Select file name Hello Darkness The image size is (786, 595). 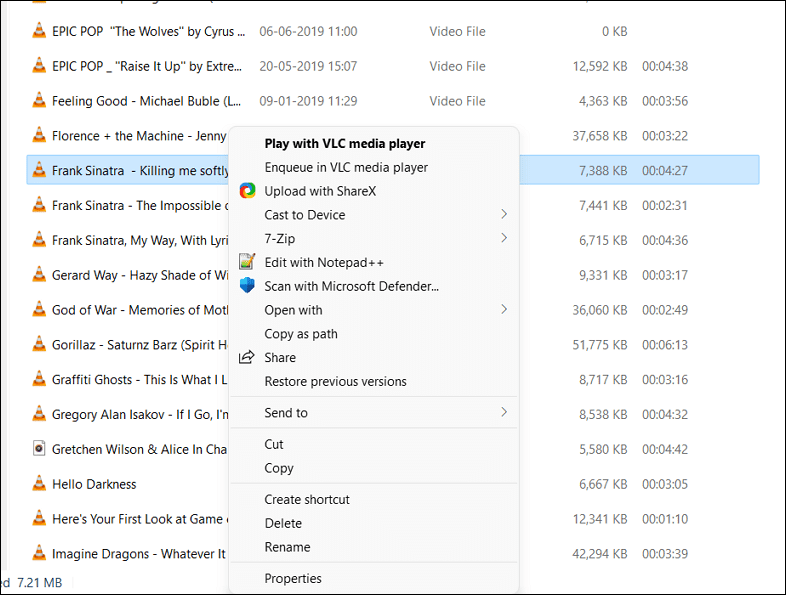click(94, 484)
